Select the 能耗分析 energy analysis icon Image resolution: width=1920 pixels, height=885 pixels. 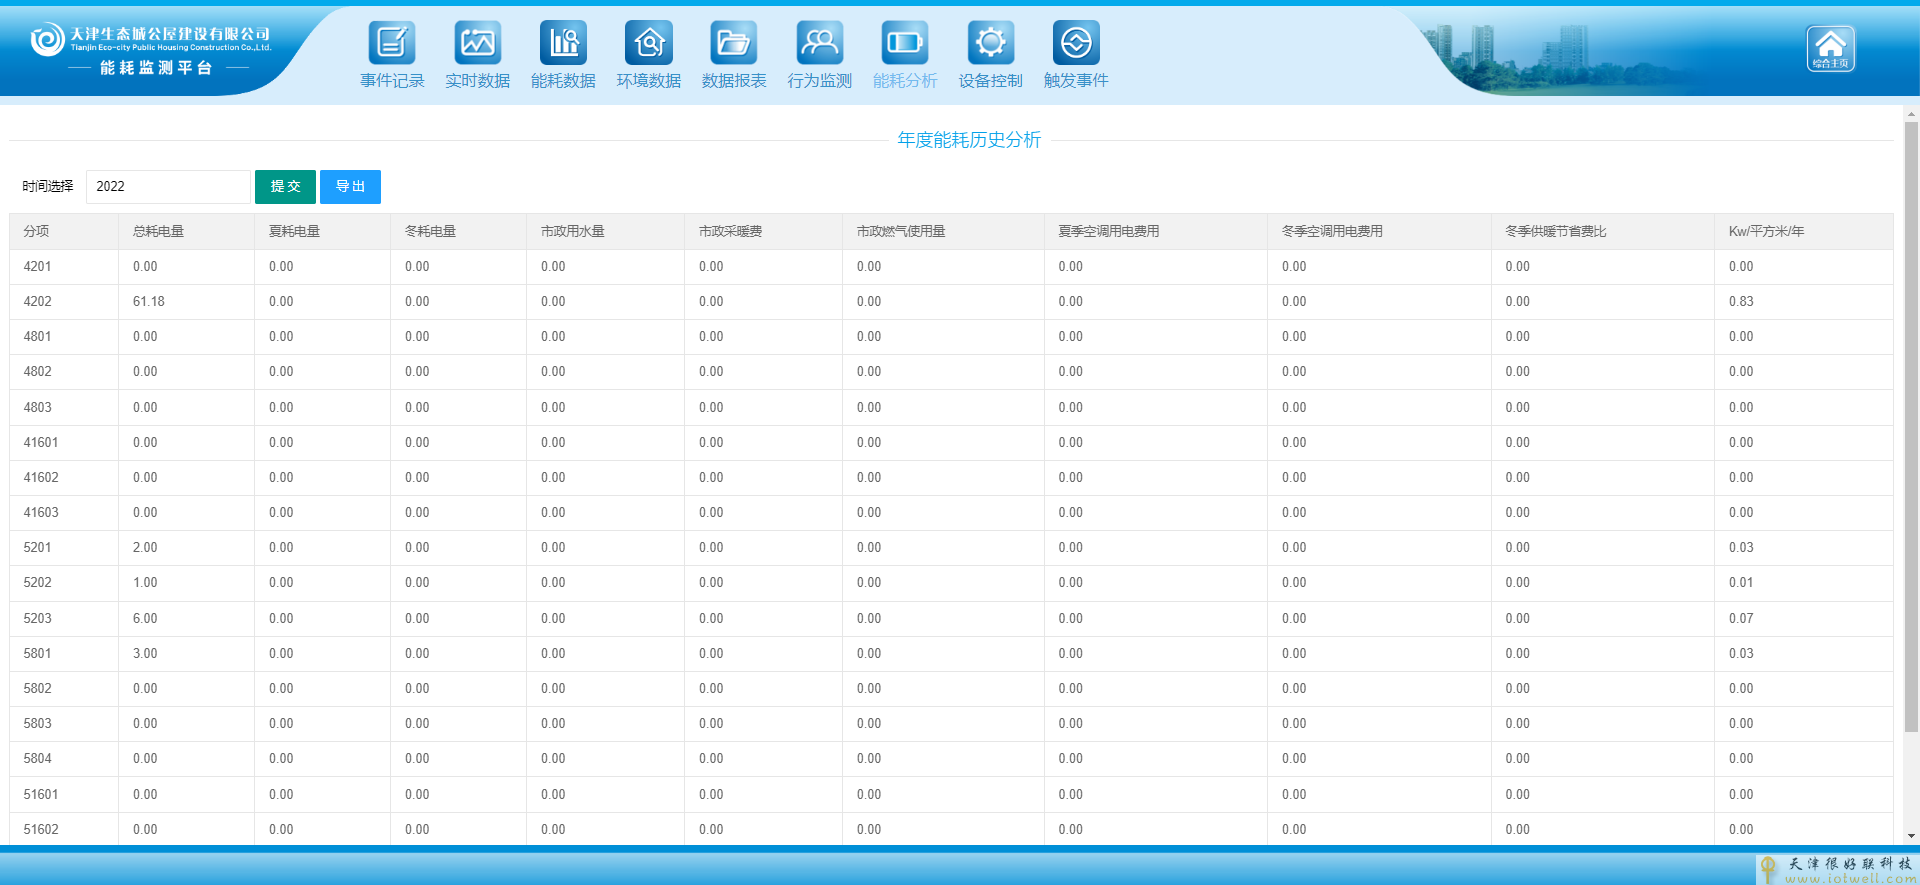click(905, 43)
